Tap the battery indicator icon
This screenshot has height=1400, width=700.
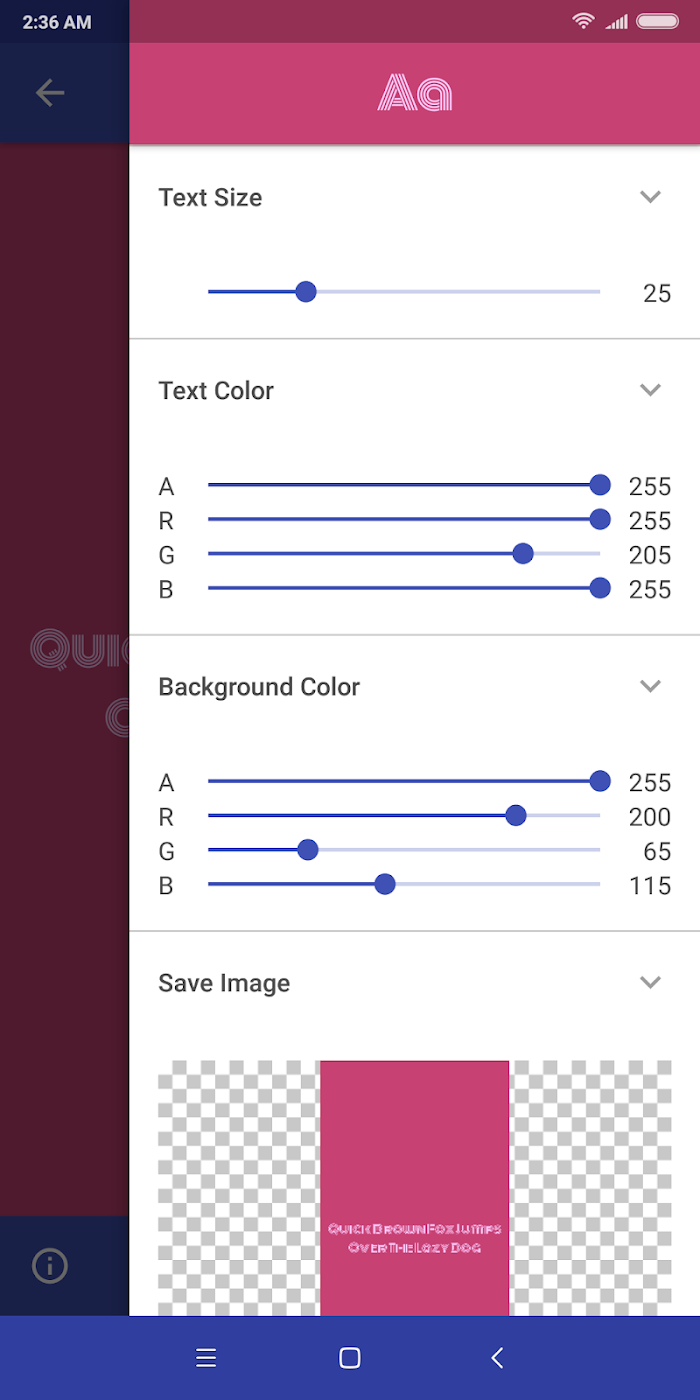pyautogui.click(x=657, y=21)
